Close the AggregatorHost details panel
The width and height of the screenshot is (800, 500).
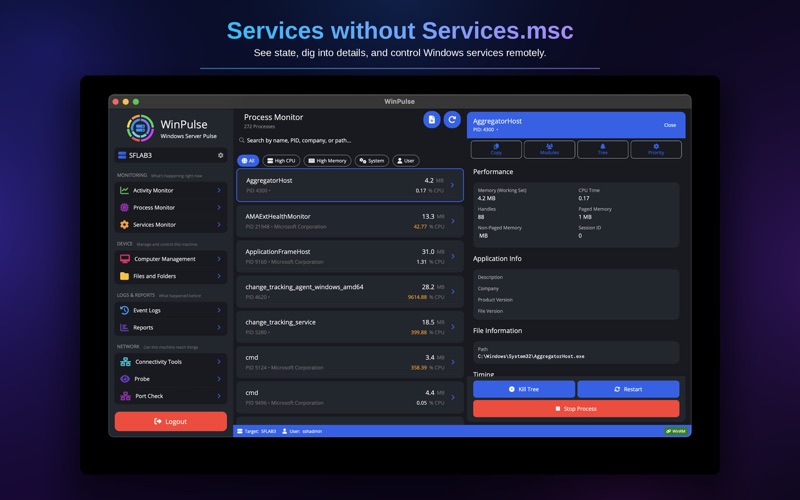(x=670, y=125)
